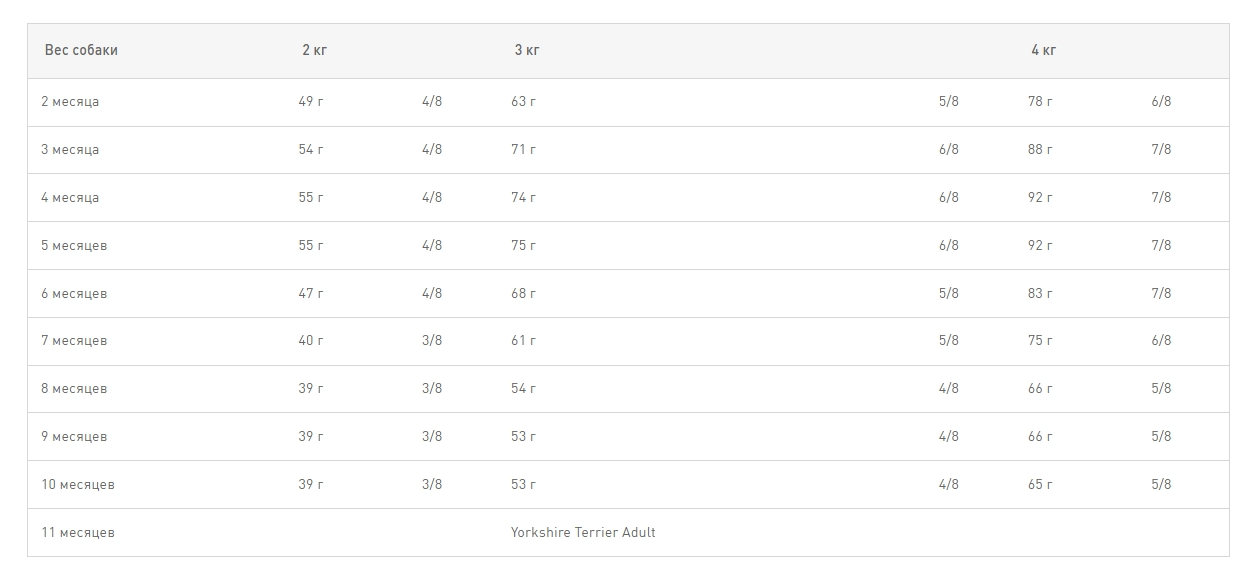Select the '3 кг' column header
The width and height of the screenshot is (1252, 583).
pyautogui.click(x=527, y=50)
